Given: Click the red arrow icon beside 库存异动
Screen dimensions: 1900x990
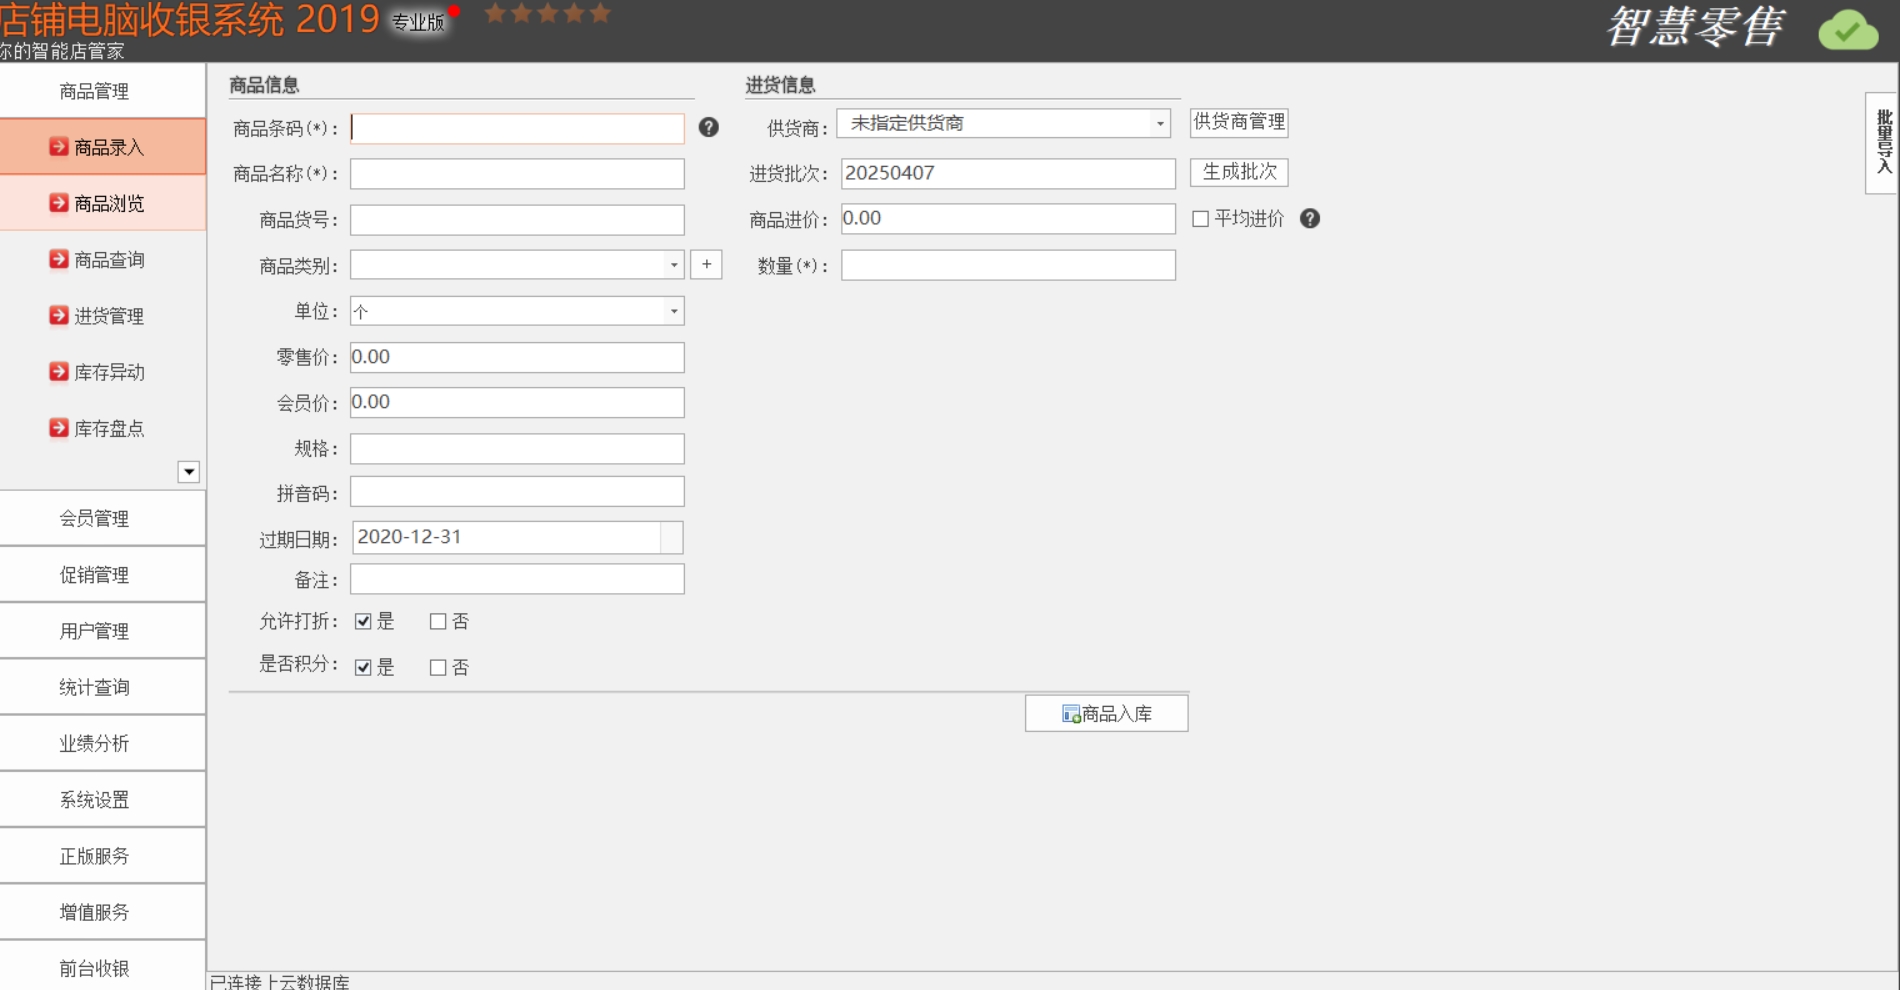Looking at the screenshot, I should coord(59,372).
